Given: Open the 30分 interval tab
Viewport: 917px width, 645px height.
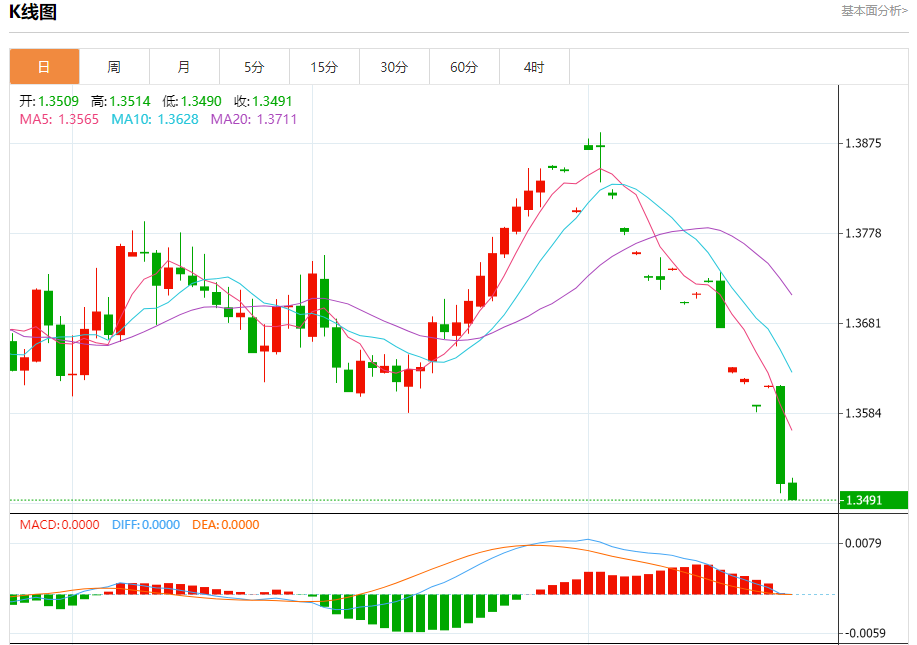Looking at the screenshot, I should (x=394, y=67).
